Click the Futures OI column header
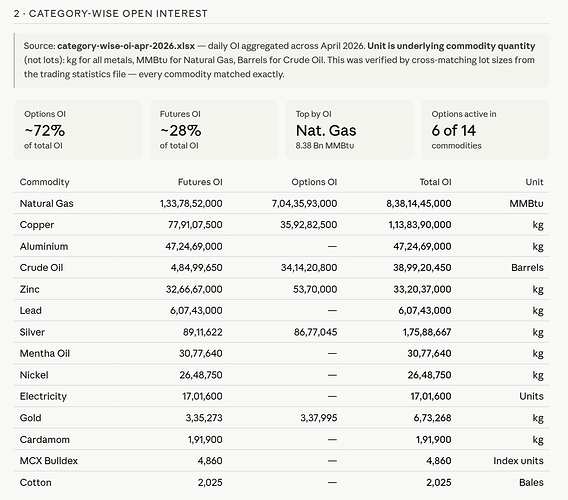 200,182
